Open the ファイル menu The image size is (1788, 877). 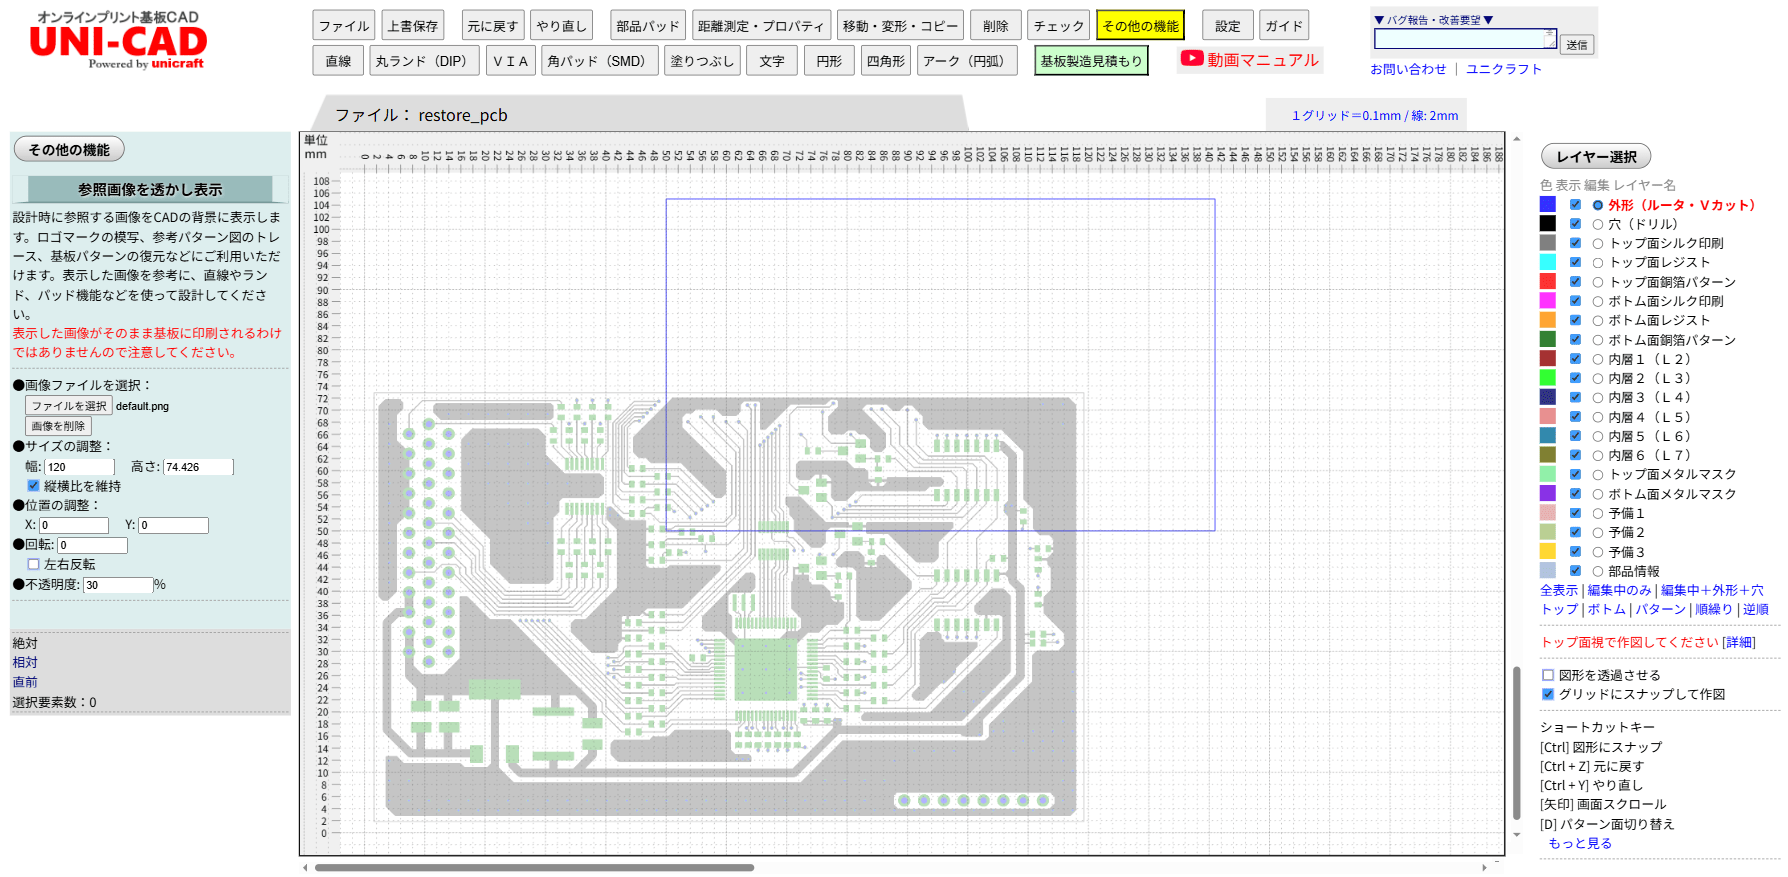coord(344,26)
